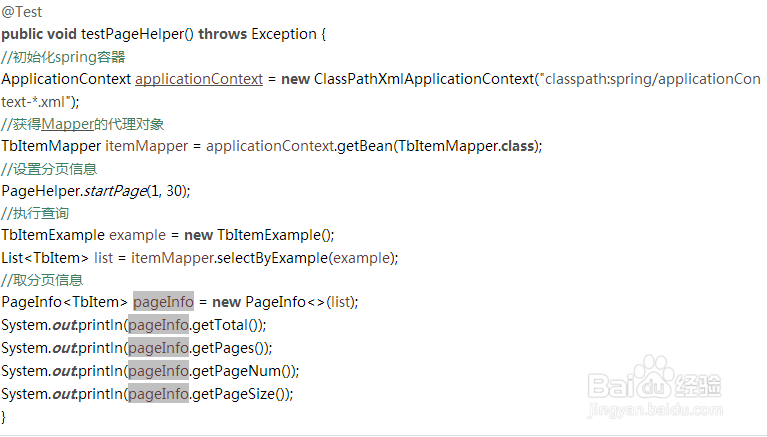The width and height of the screenshot is (767, 437).
Task: Click the underlined applicationContext variable
Action: (x=199, y=79)
